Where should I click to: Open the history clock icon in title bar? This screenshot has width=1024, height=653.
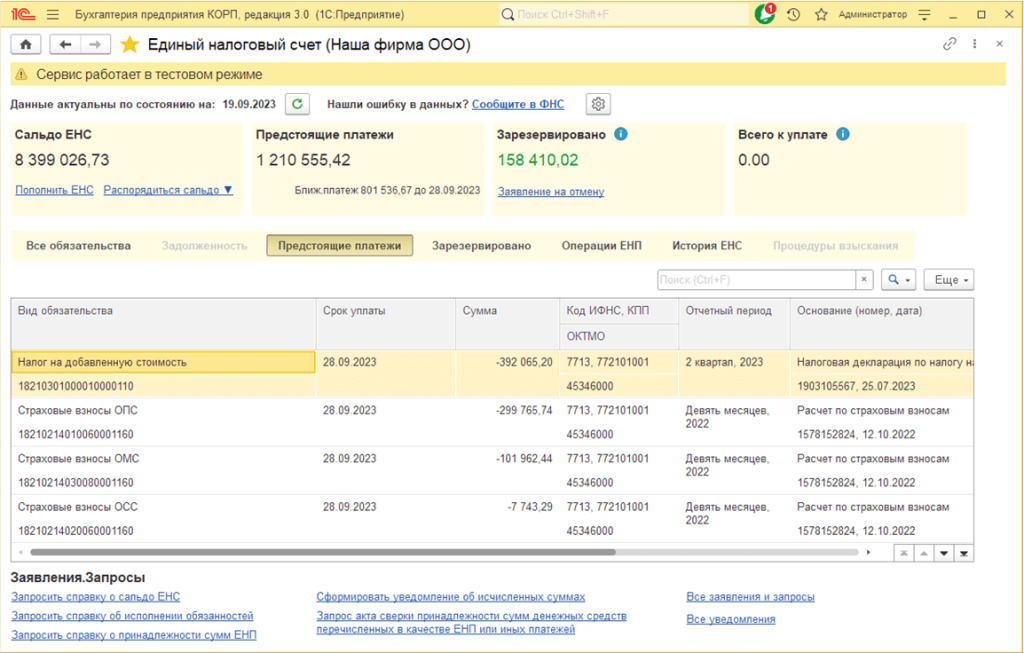793,15
